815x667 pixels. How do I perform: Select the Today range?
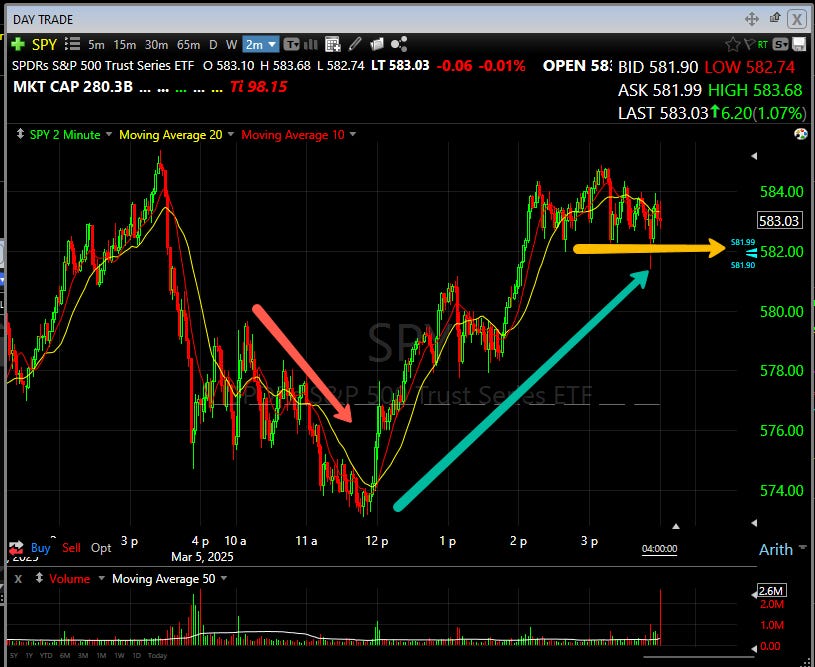157,656
